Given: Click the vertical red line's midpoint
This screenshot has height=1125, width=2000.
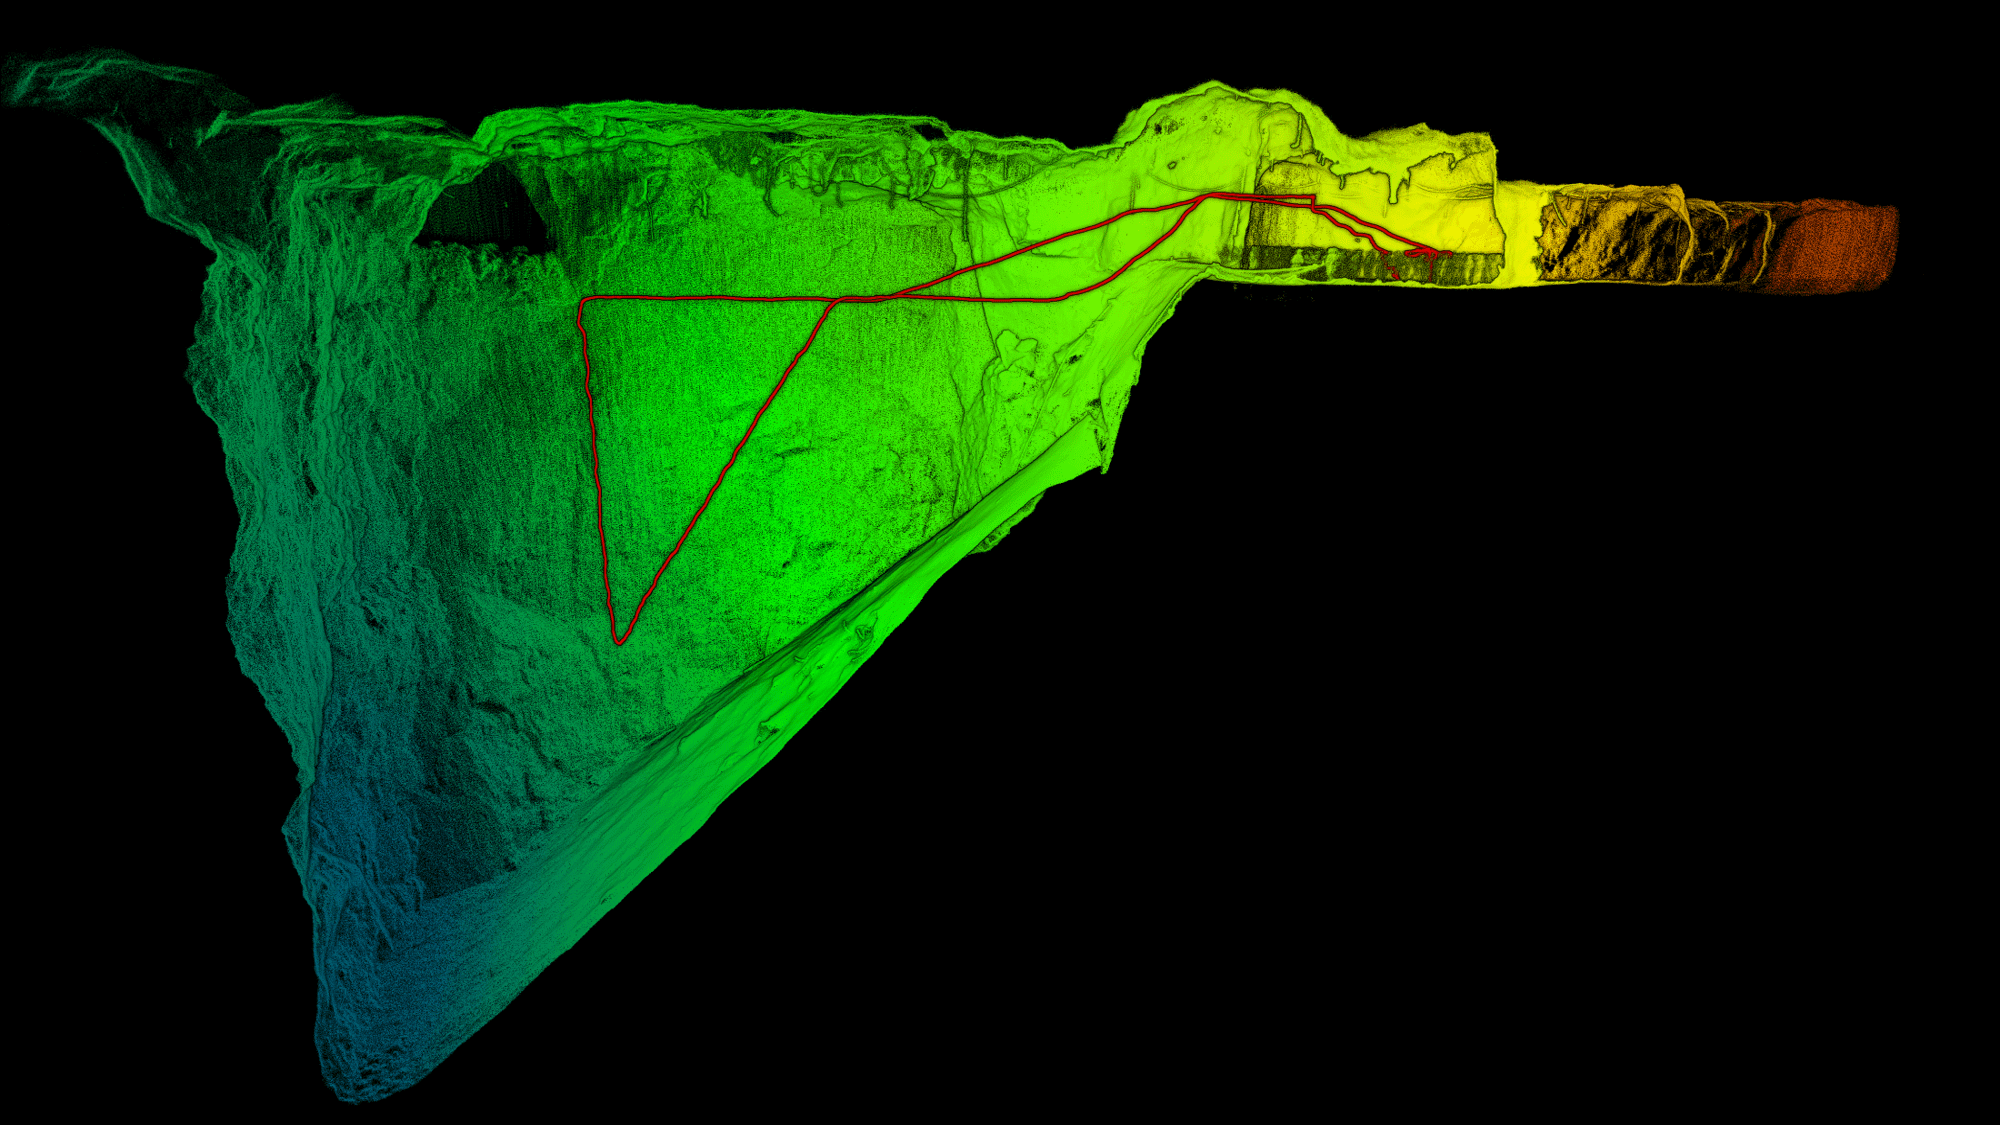Looking at the screenshot, I should pos(596,470).
